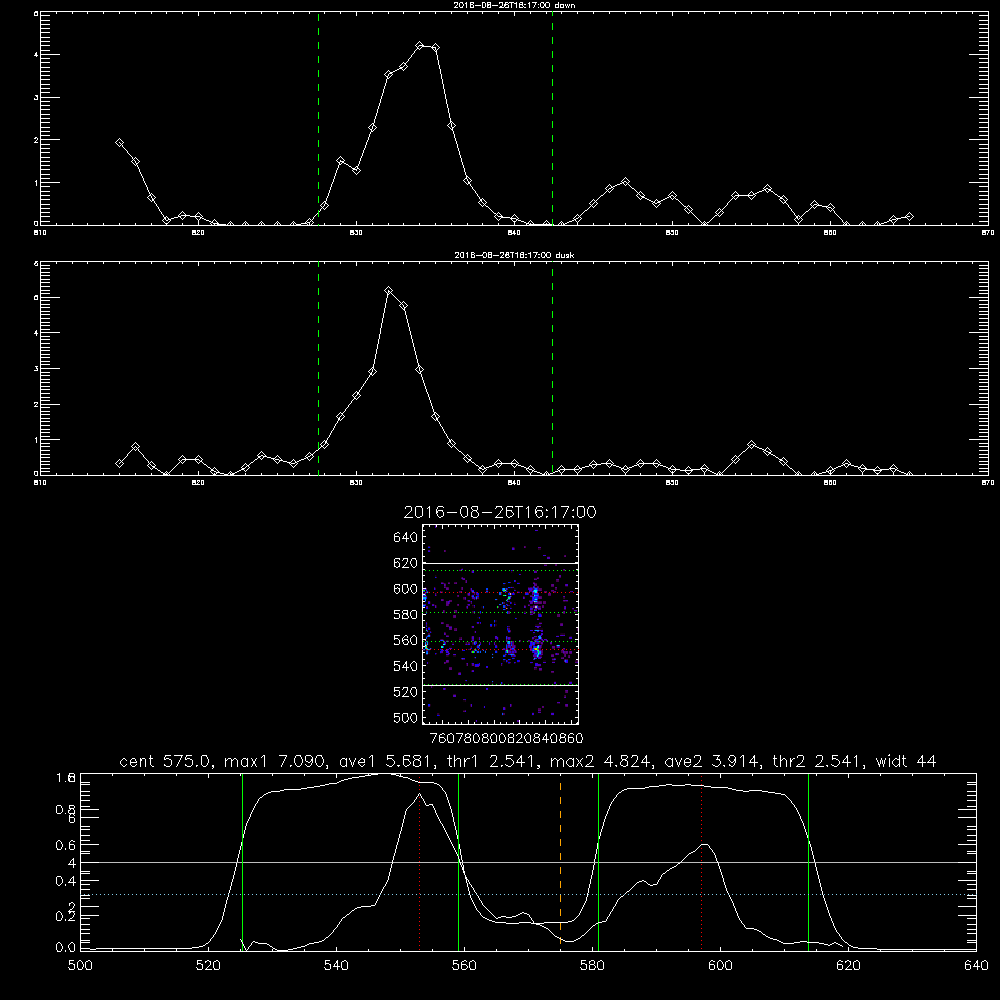Click the heatmap x-axis labels '760780800820840860'
Image resolution: width=1000 pixels, height=1000 pixels.
tap(506, 739)
